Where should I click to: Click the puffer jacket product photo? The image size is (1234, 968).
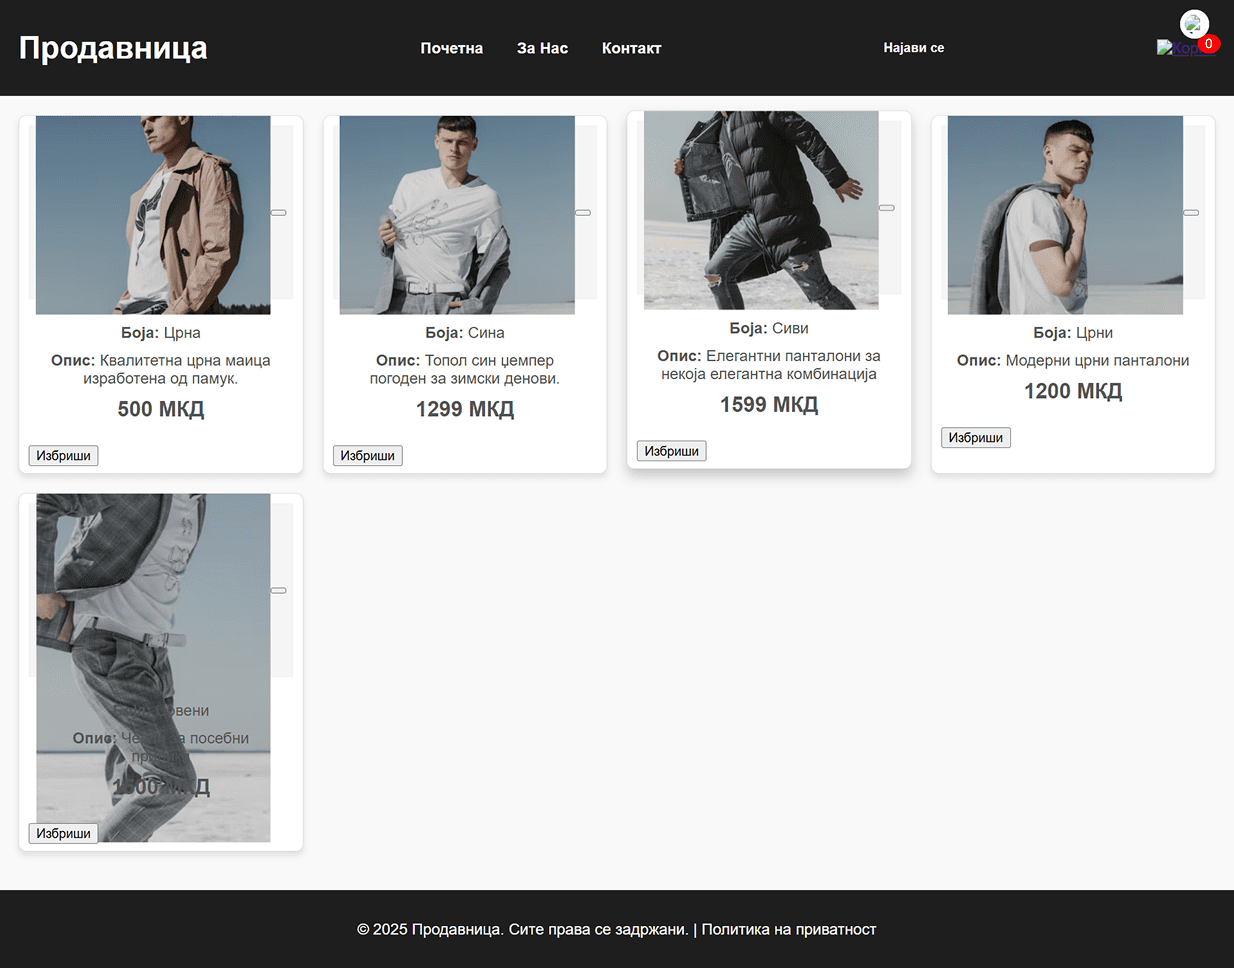point(761,210)
